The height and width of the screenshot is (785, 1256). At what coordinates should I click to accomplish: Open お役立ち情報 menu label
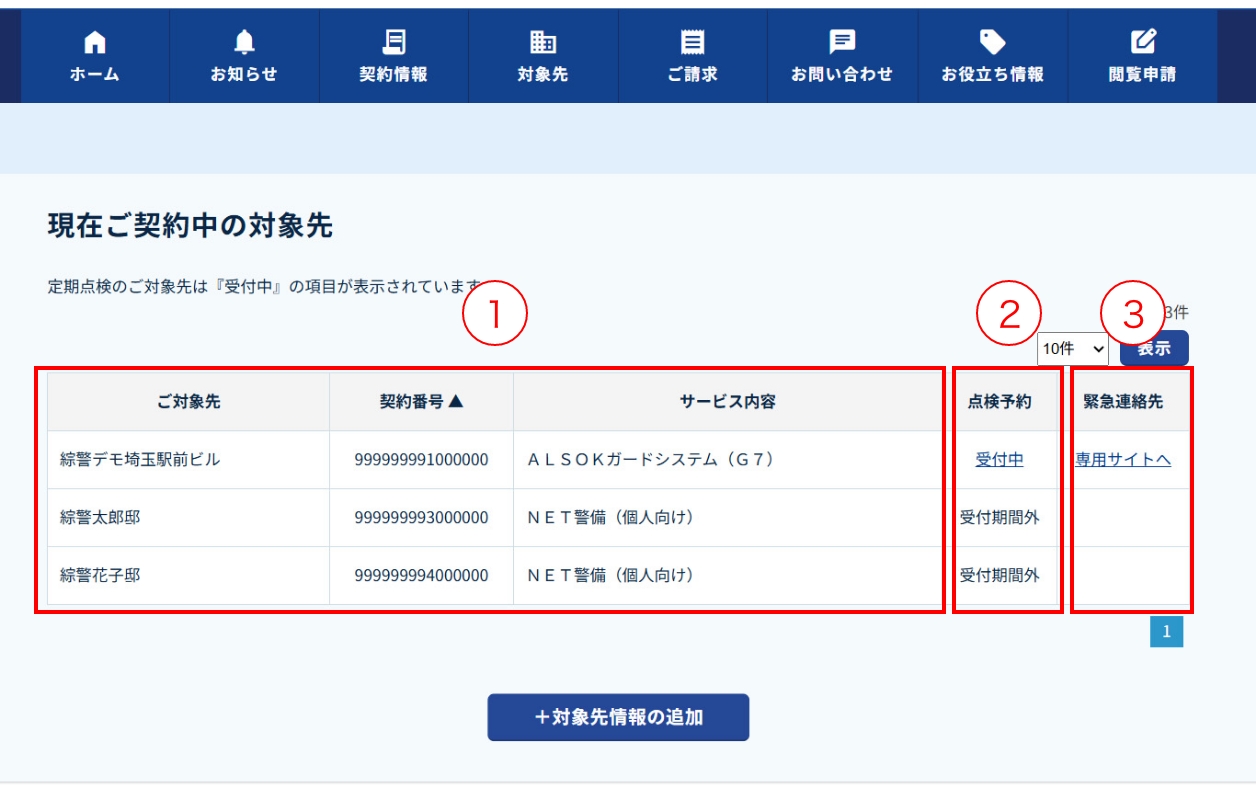coord(992,74)
